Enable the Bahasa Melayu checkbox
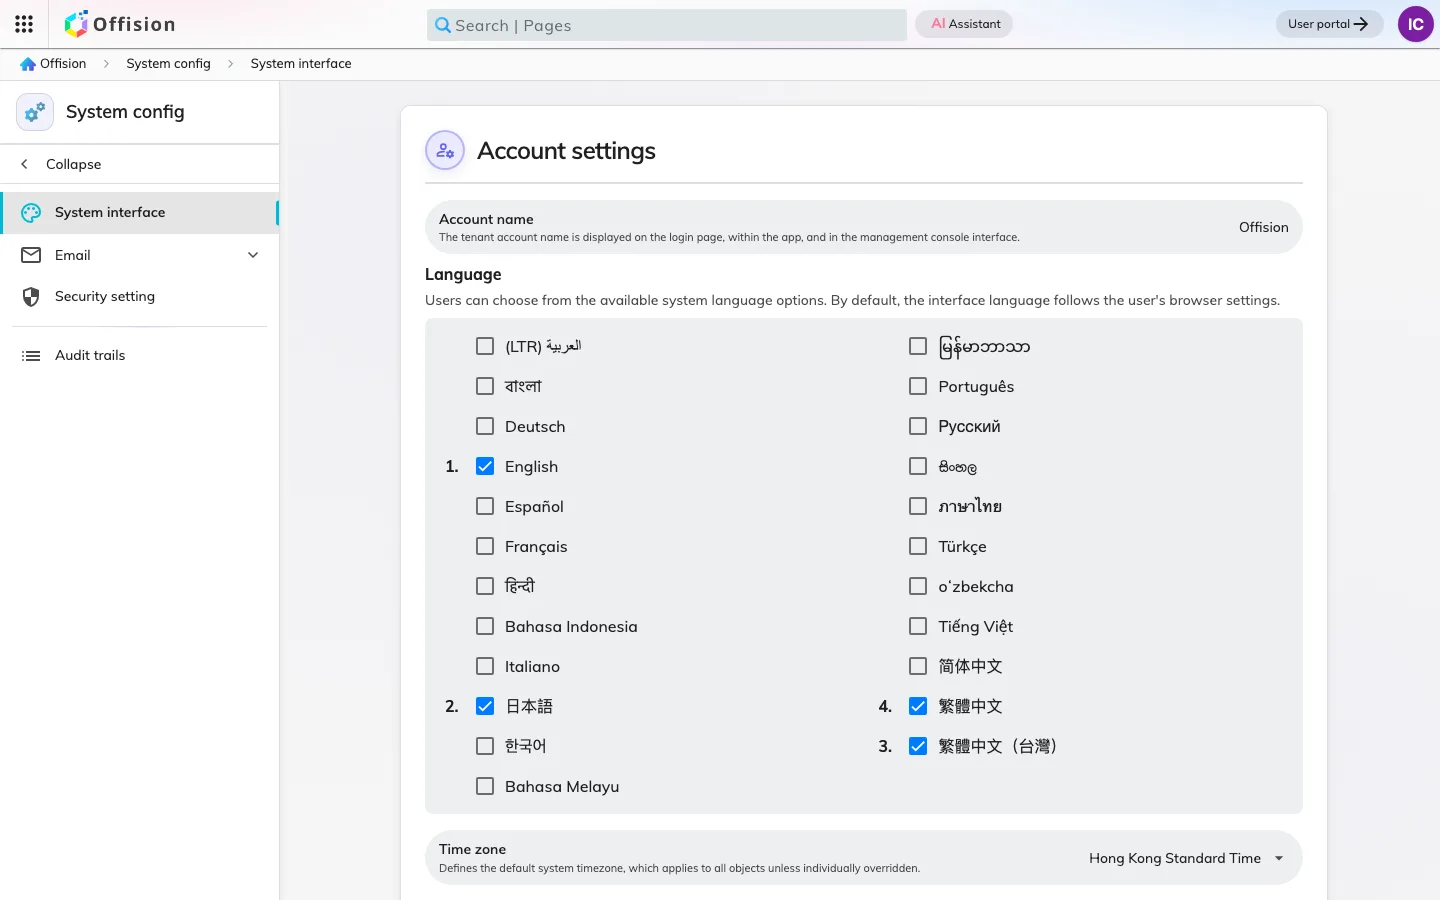This screenshot has width=1440, height=900. click(x=485, y=786)
